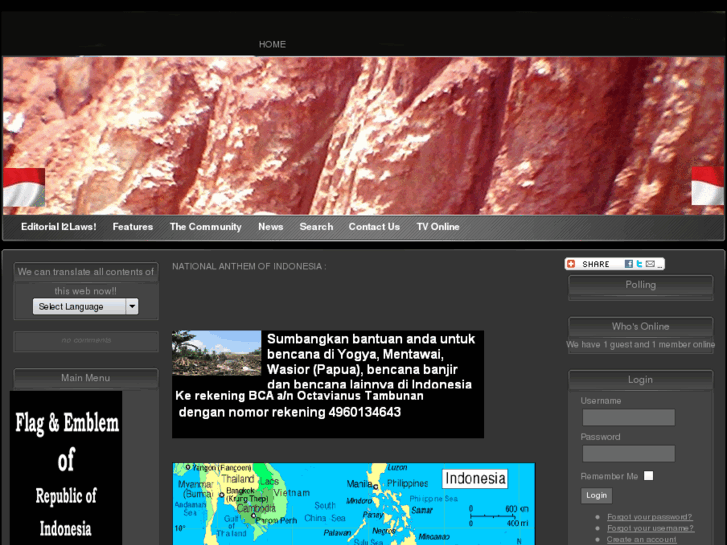
Task: Focus the Username input field
Action: (x=628, y=417)
